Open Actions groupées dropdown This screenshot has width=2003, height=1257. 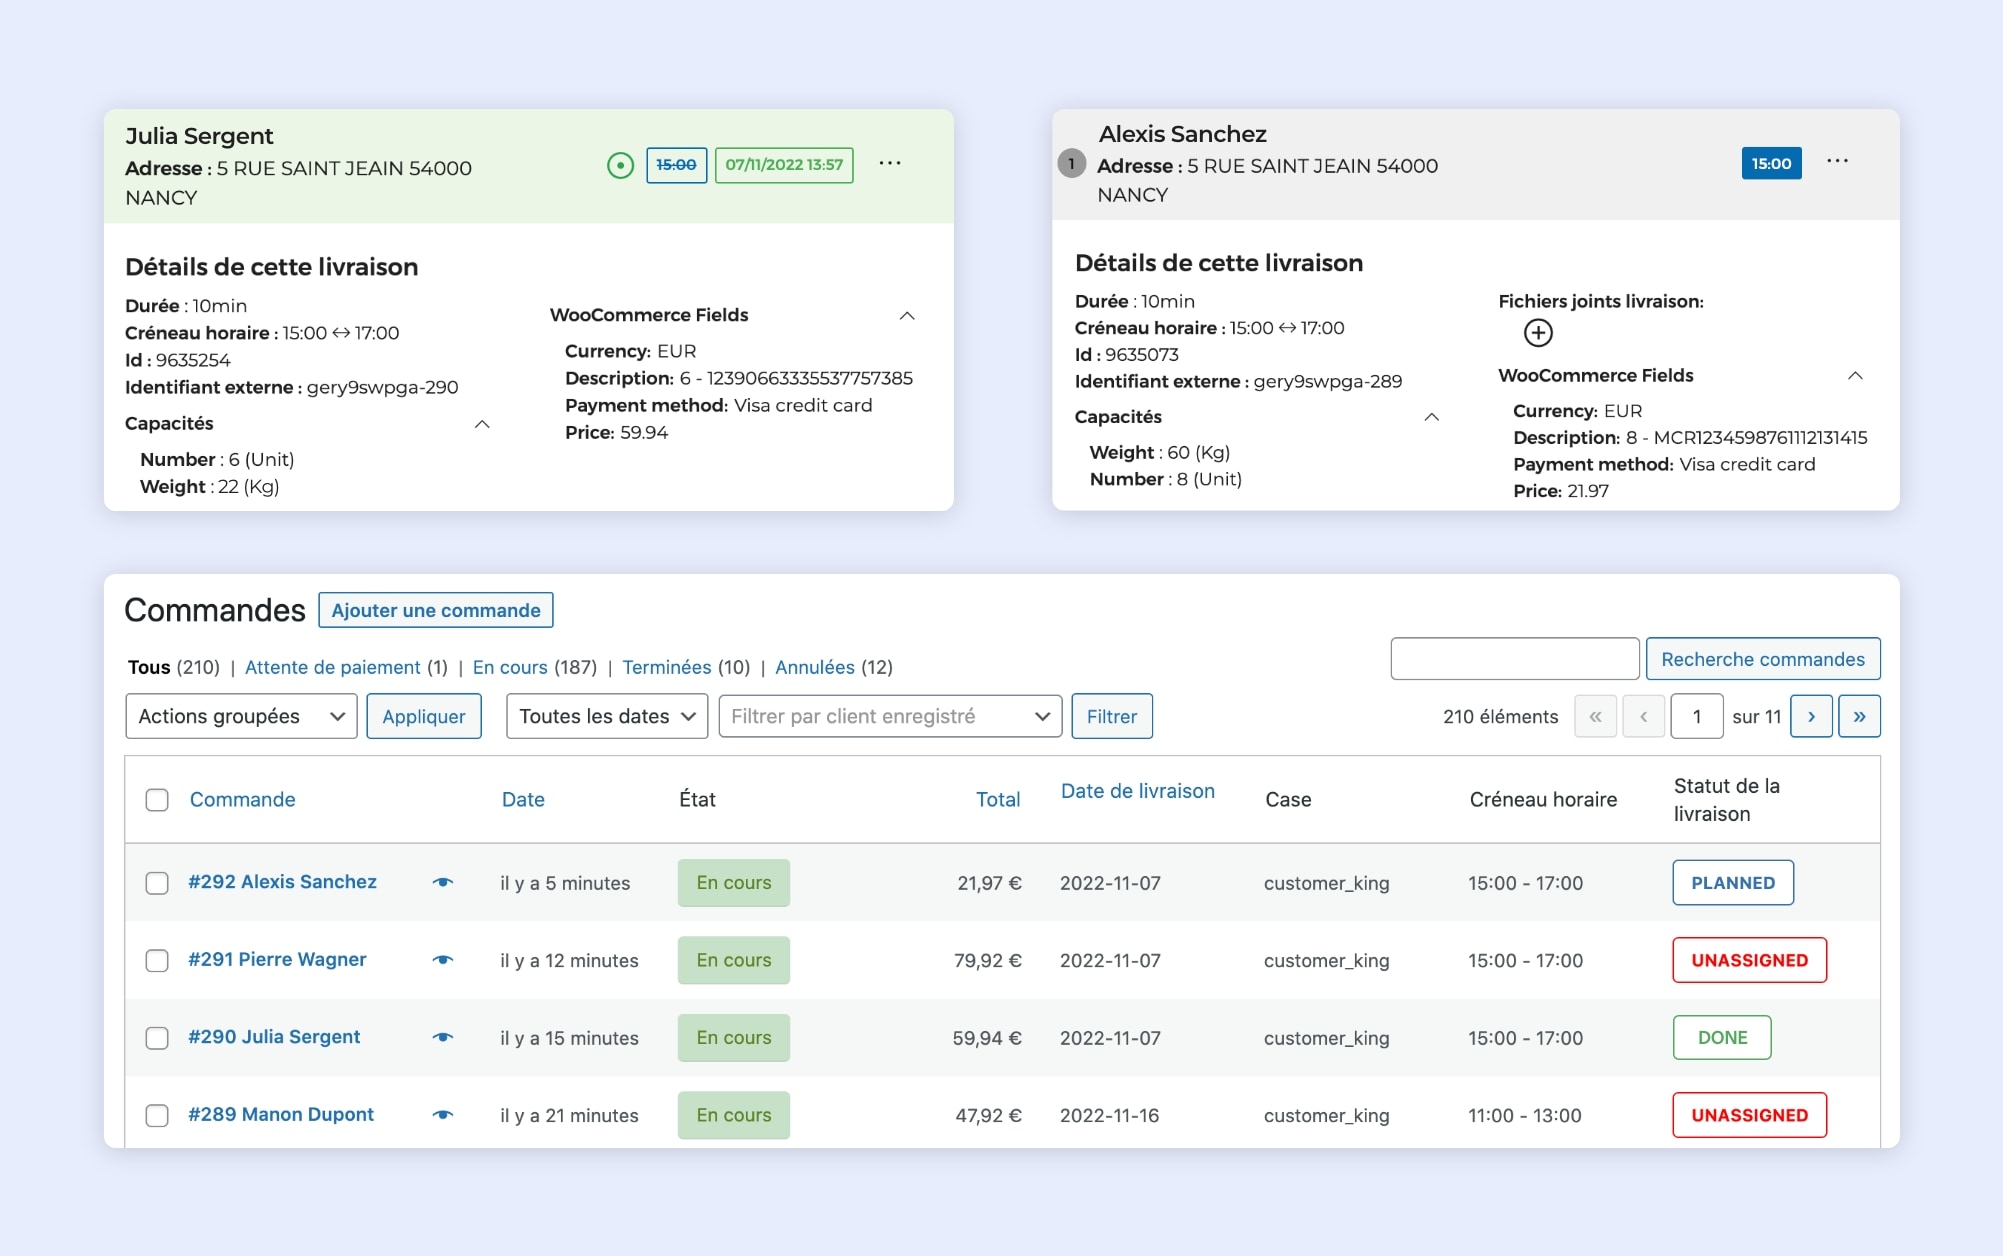click(x=241, y=716)
